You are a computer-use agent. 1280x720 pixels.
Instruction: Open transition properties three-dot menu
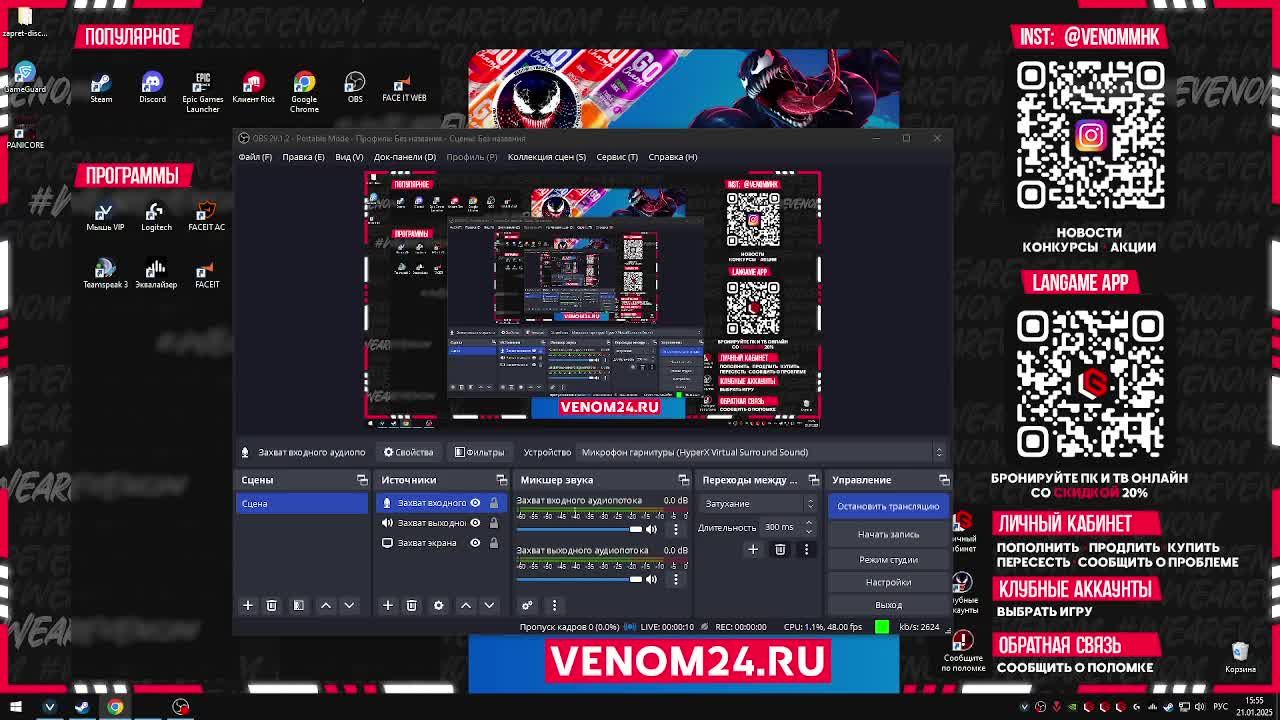pyautogui.click(x=806, y=549)
